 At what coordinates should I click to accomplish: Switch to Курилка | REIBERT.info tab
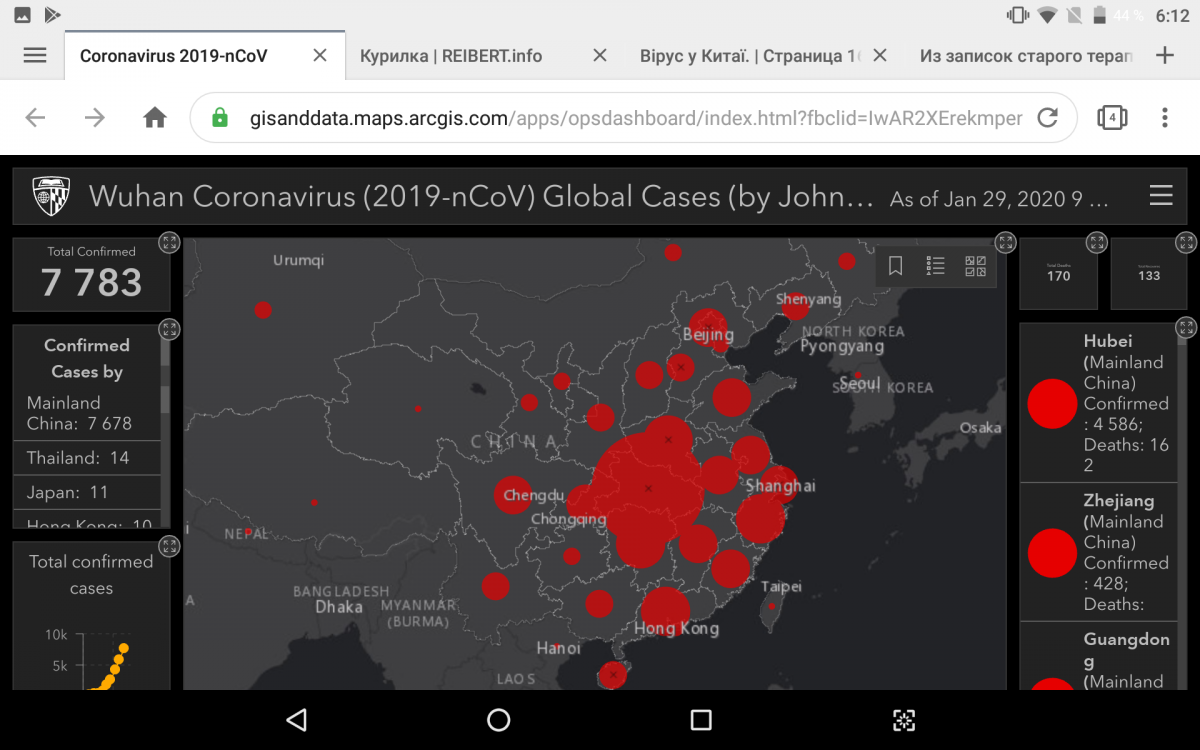pyautogui.click(x=451, y=56)
